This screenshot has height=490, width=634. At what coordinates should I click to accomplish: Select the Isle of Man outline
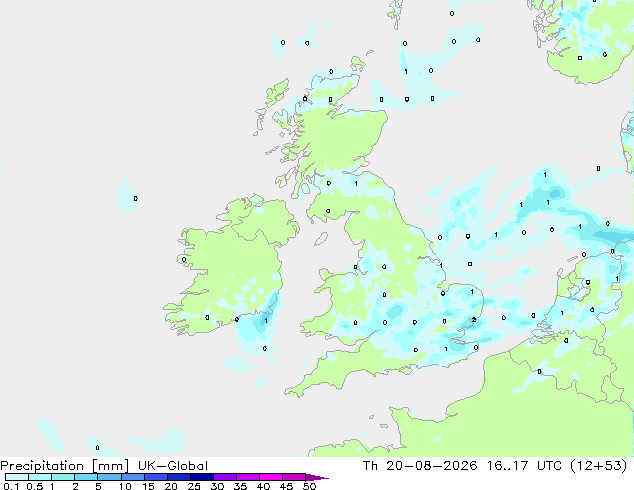321,239
